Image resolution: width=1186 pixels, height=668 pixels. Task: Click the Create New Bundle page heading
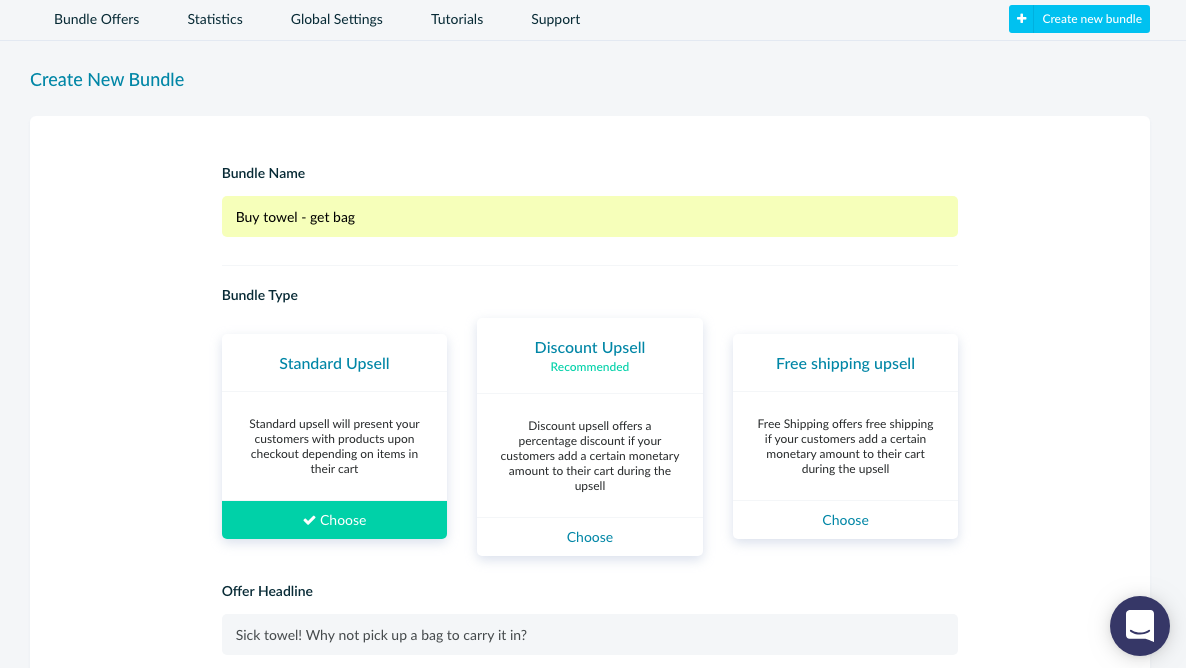pyautogui.click(x=107, y=79)
